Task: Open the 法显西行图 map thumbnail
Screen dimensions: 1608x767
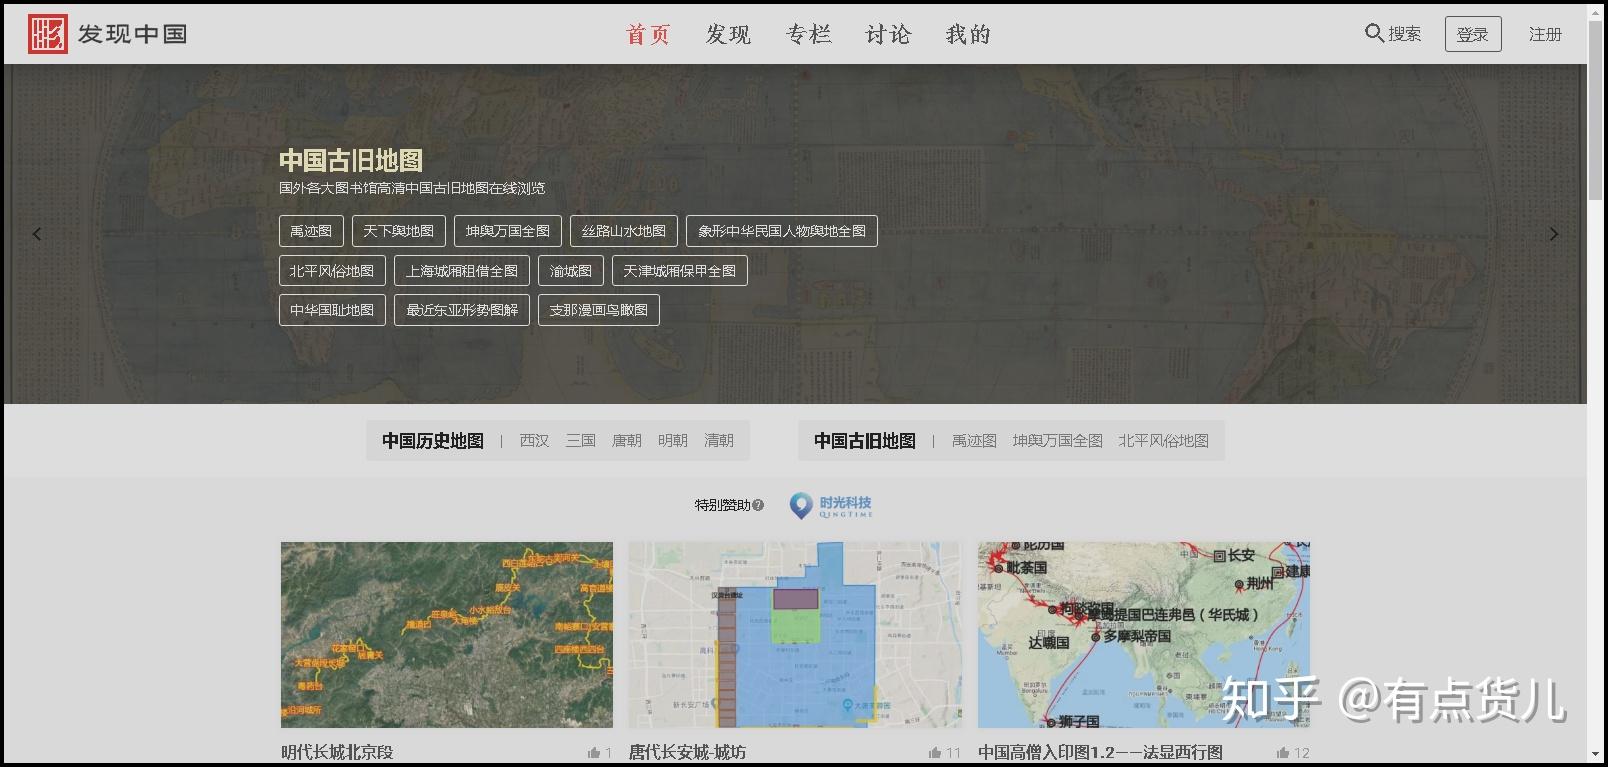Action: click(x=1144, y=635)
